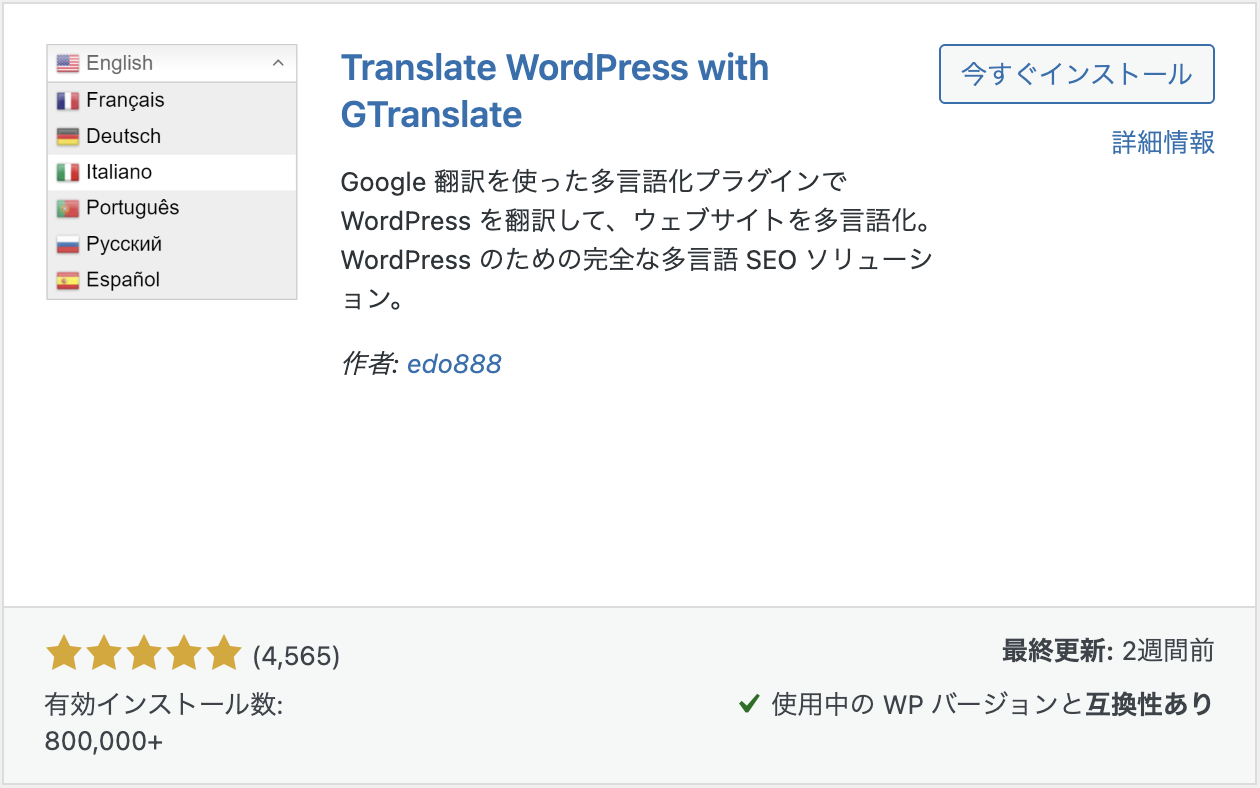This screenshot has height=788, width=1260.
Task: Choose Русский from the language list
Action: pos(172,244)
